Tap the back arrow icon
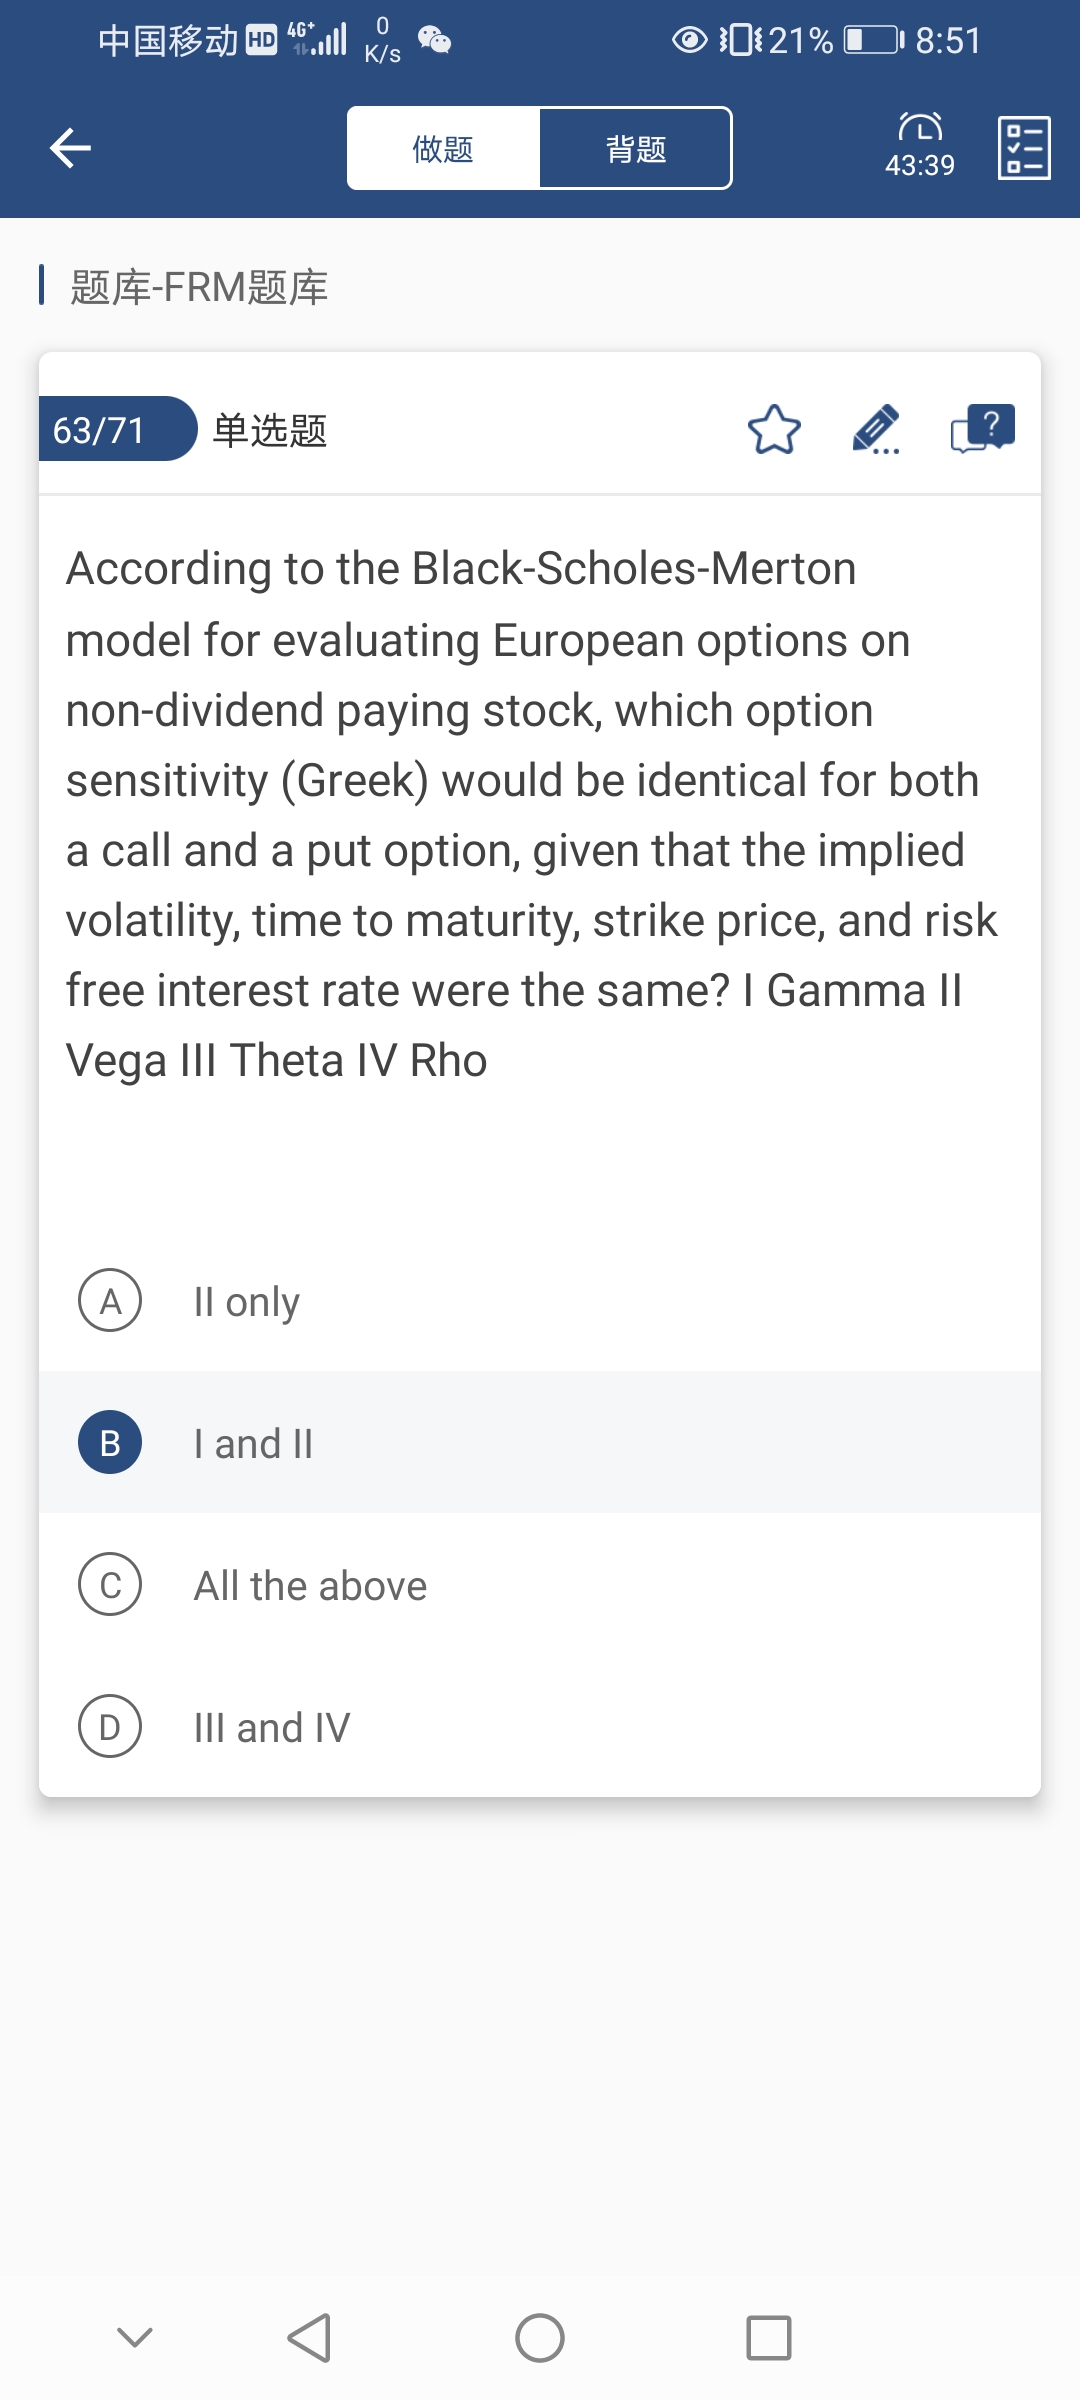This screenshot has width=1080, height=2400. pyautogui.click(x=70, y=148)
